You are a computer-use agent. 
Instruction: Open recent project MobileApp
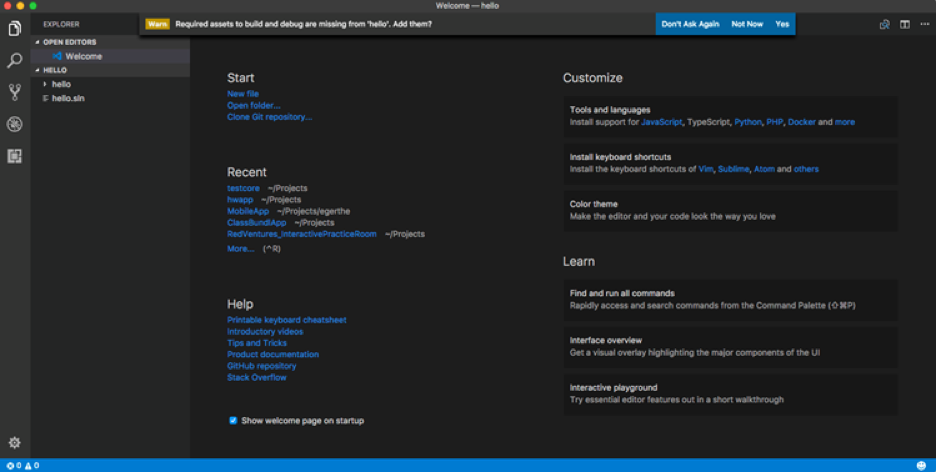[248, 211]
